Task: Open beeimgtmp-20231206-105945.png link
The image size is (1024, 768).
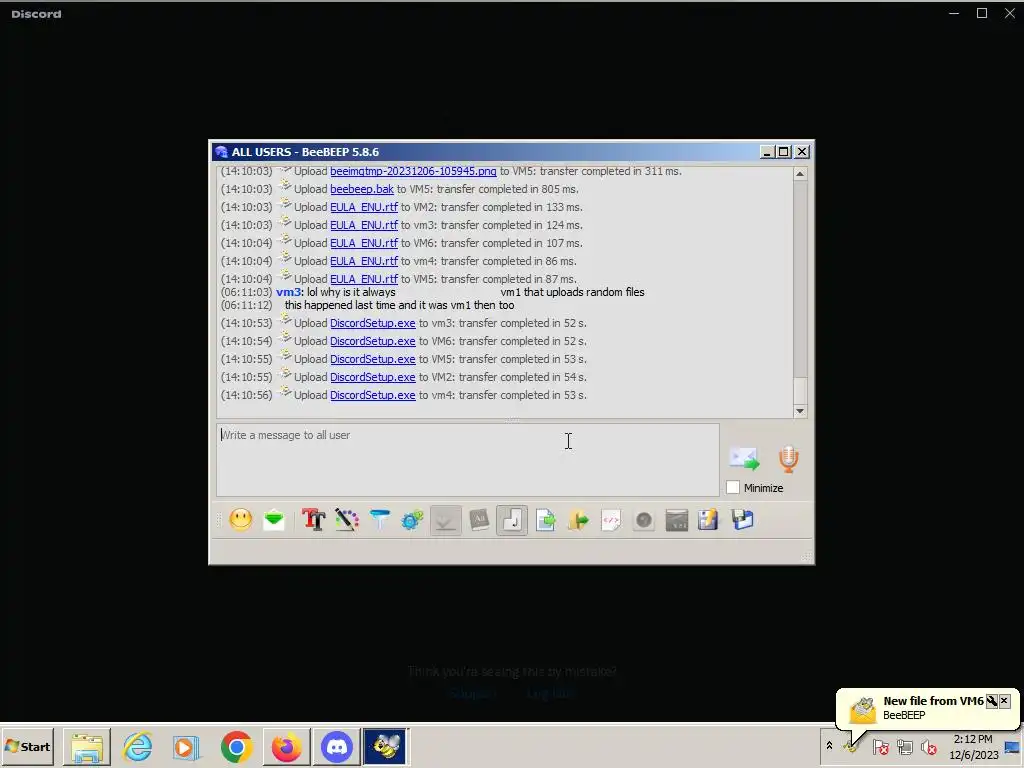Action: coord(413,171)
